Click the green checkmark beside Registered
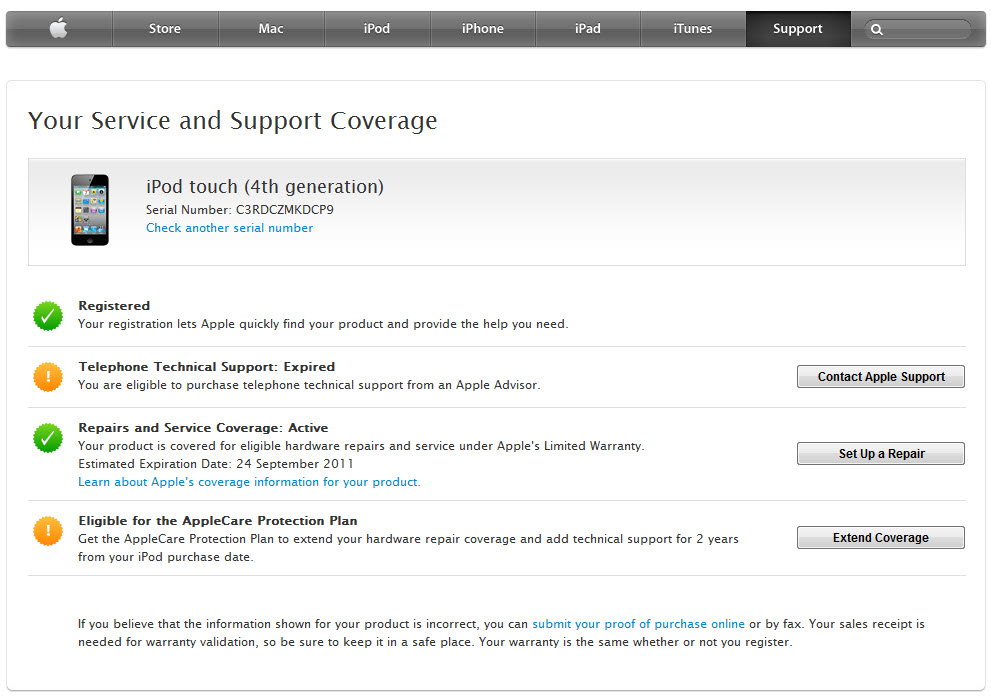991x698 pixels. [x=48, y=316]
